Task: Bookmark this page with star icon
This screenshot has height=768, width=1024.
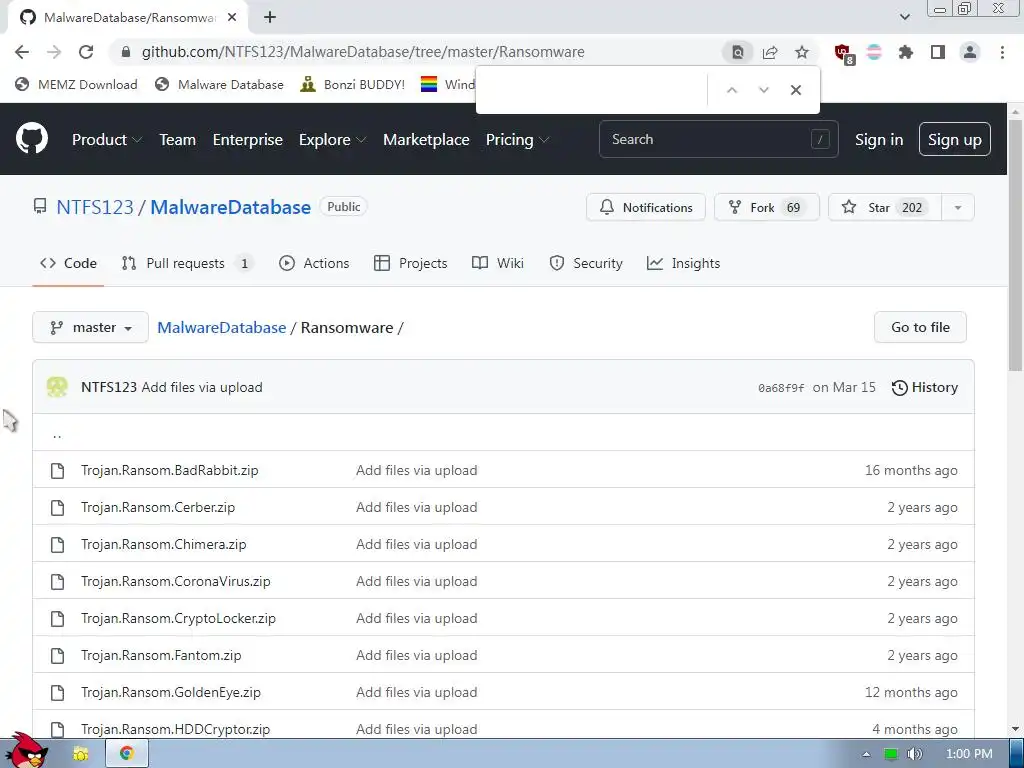Action: click(x=801, y=52)
